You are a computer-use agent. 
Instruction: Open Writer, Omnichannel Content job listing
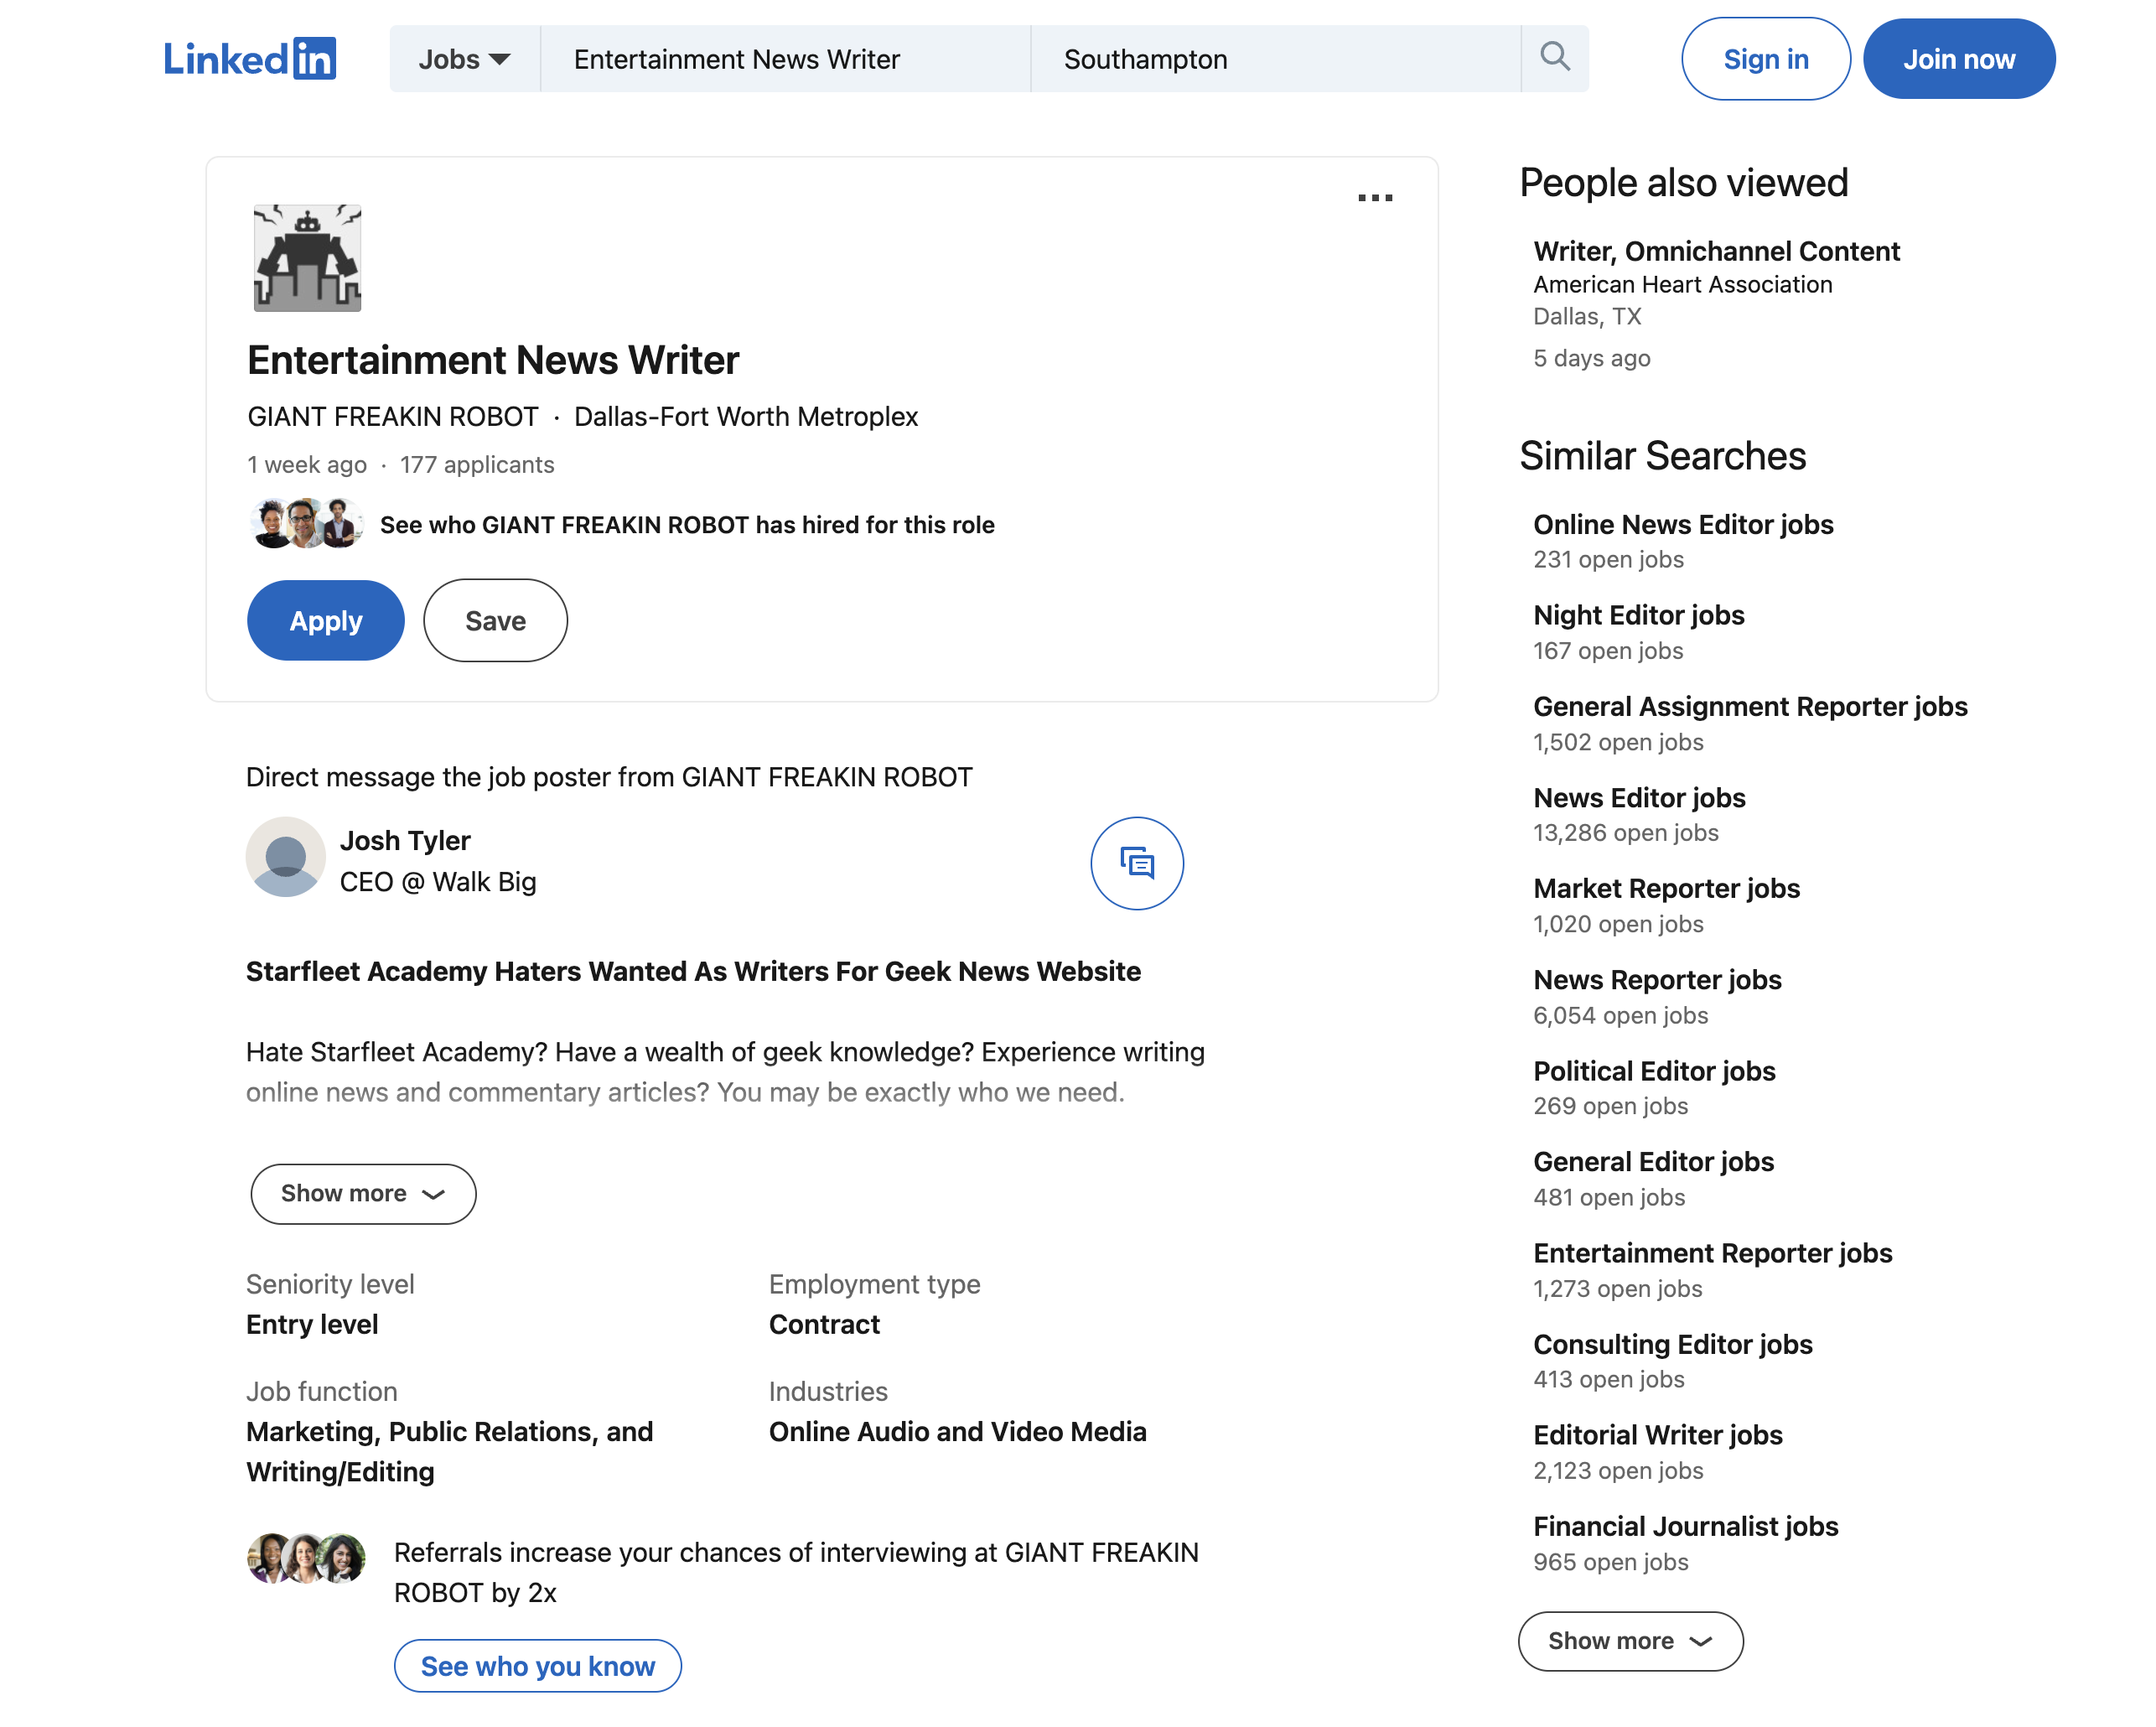[x=1716, y=251]
